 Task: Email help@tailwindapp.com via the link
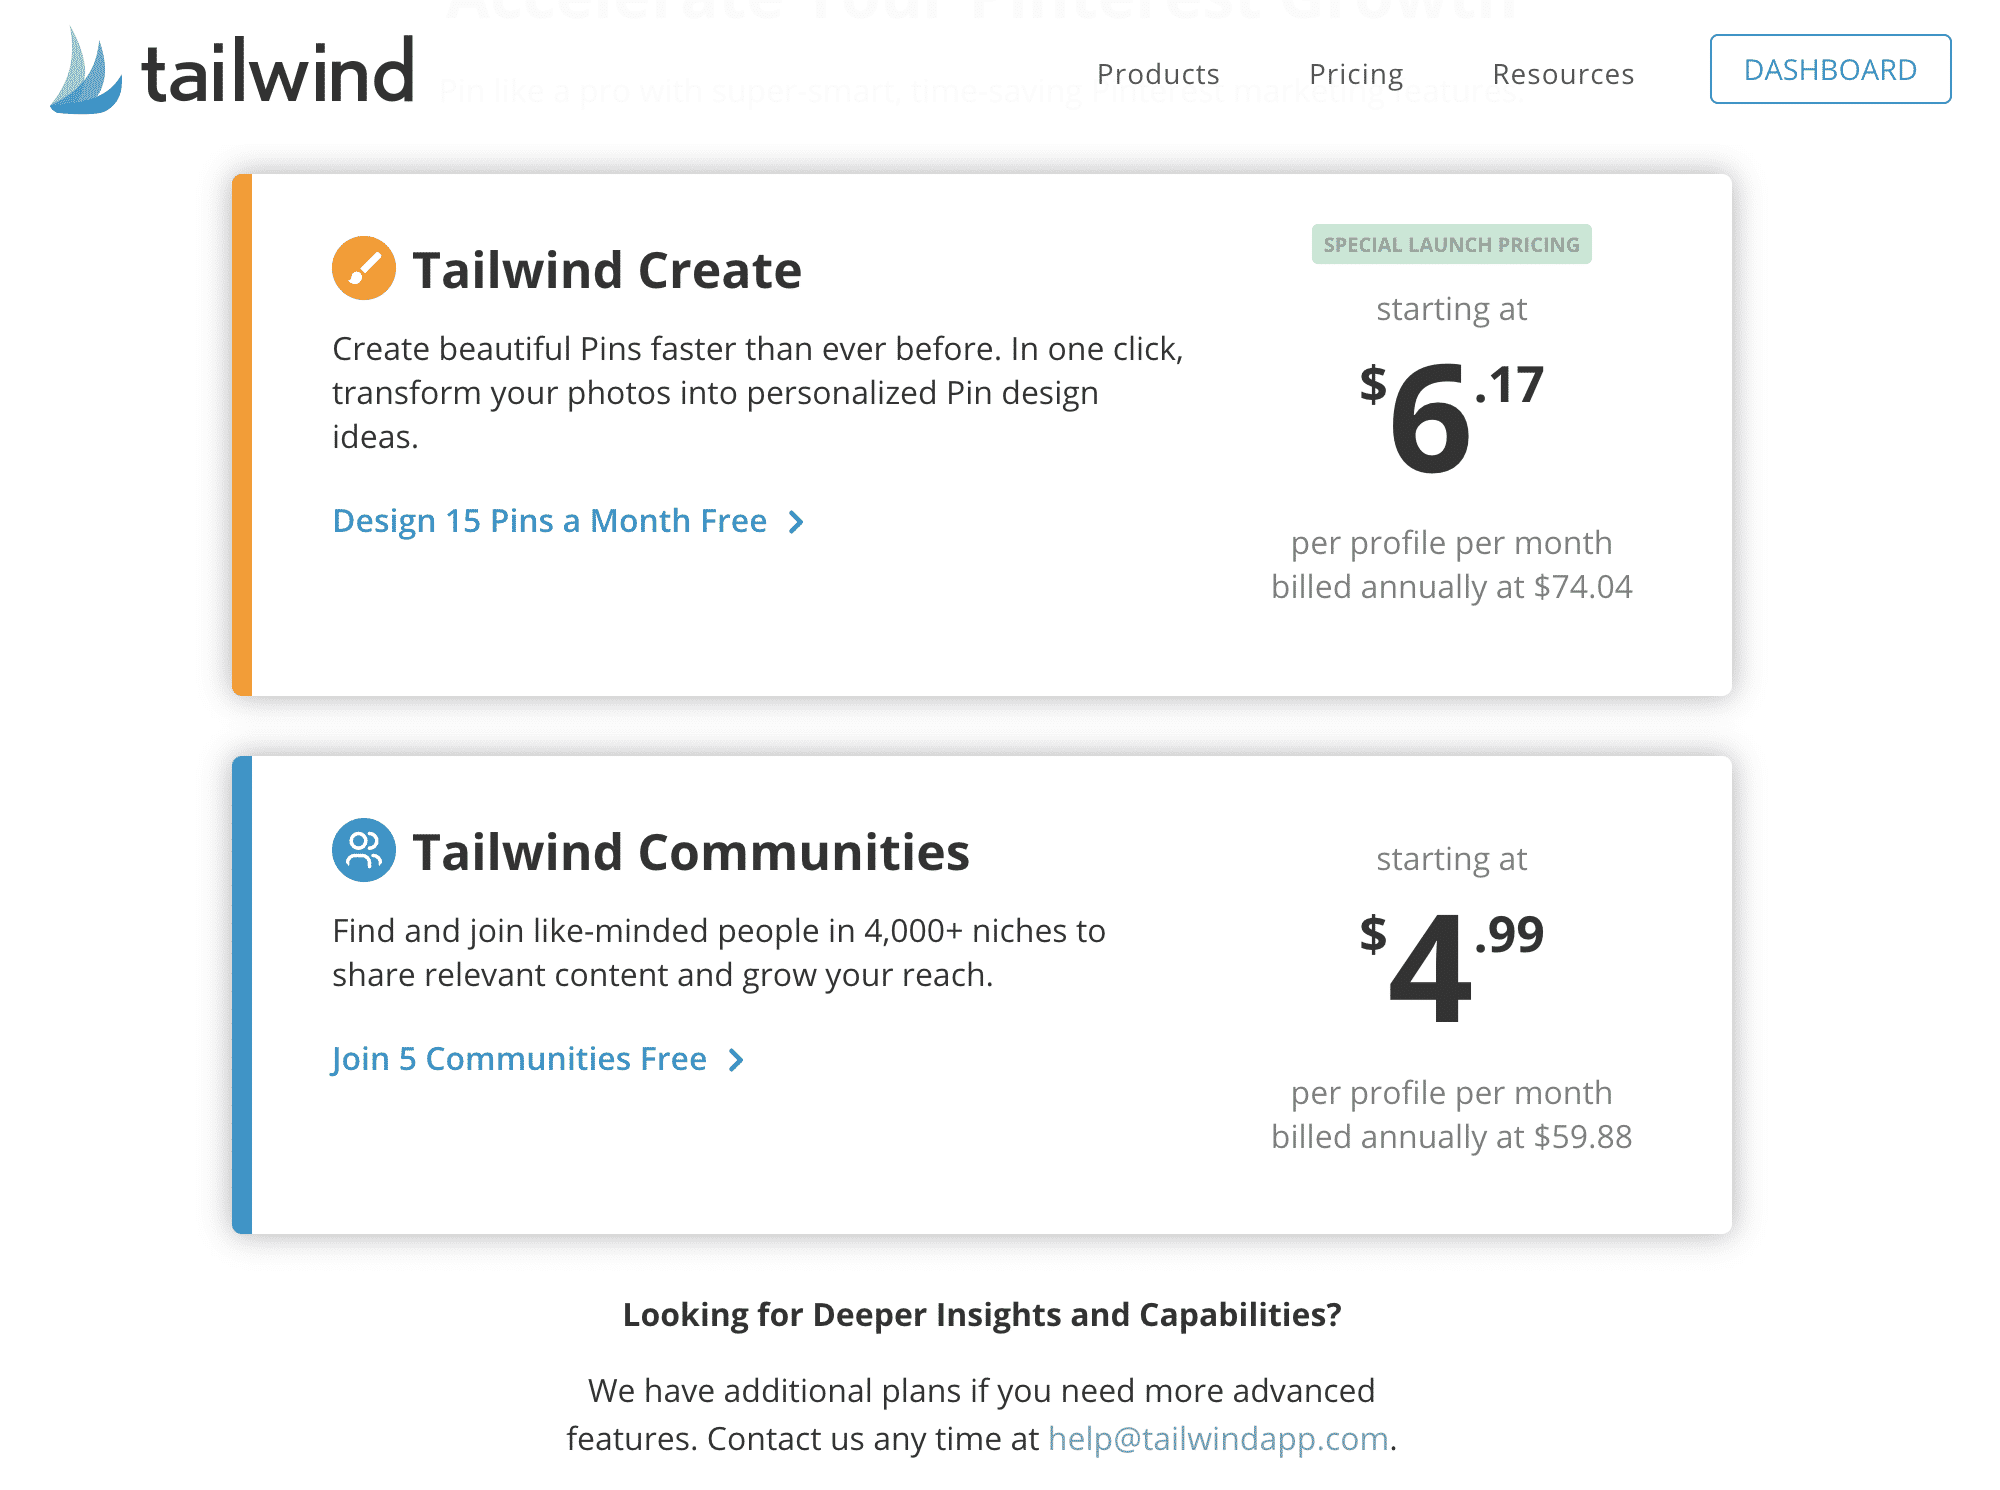(1218, 1438)
